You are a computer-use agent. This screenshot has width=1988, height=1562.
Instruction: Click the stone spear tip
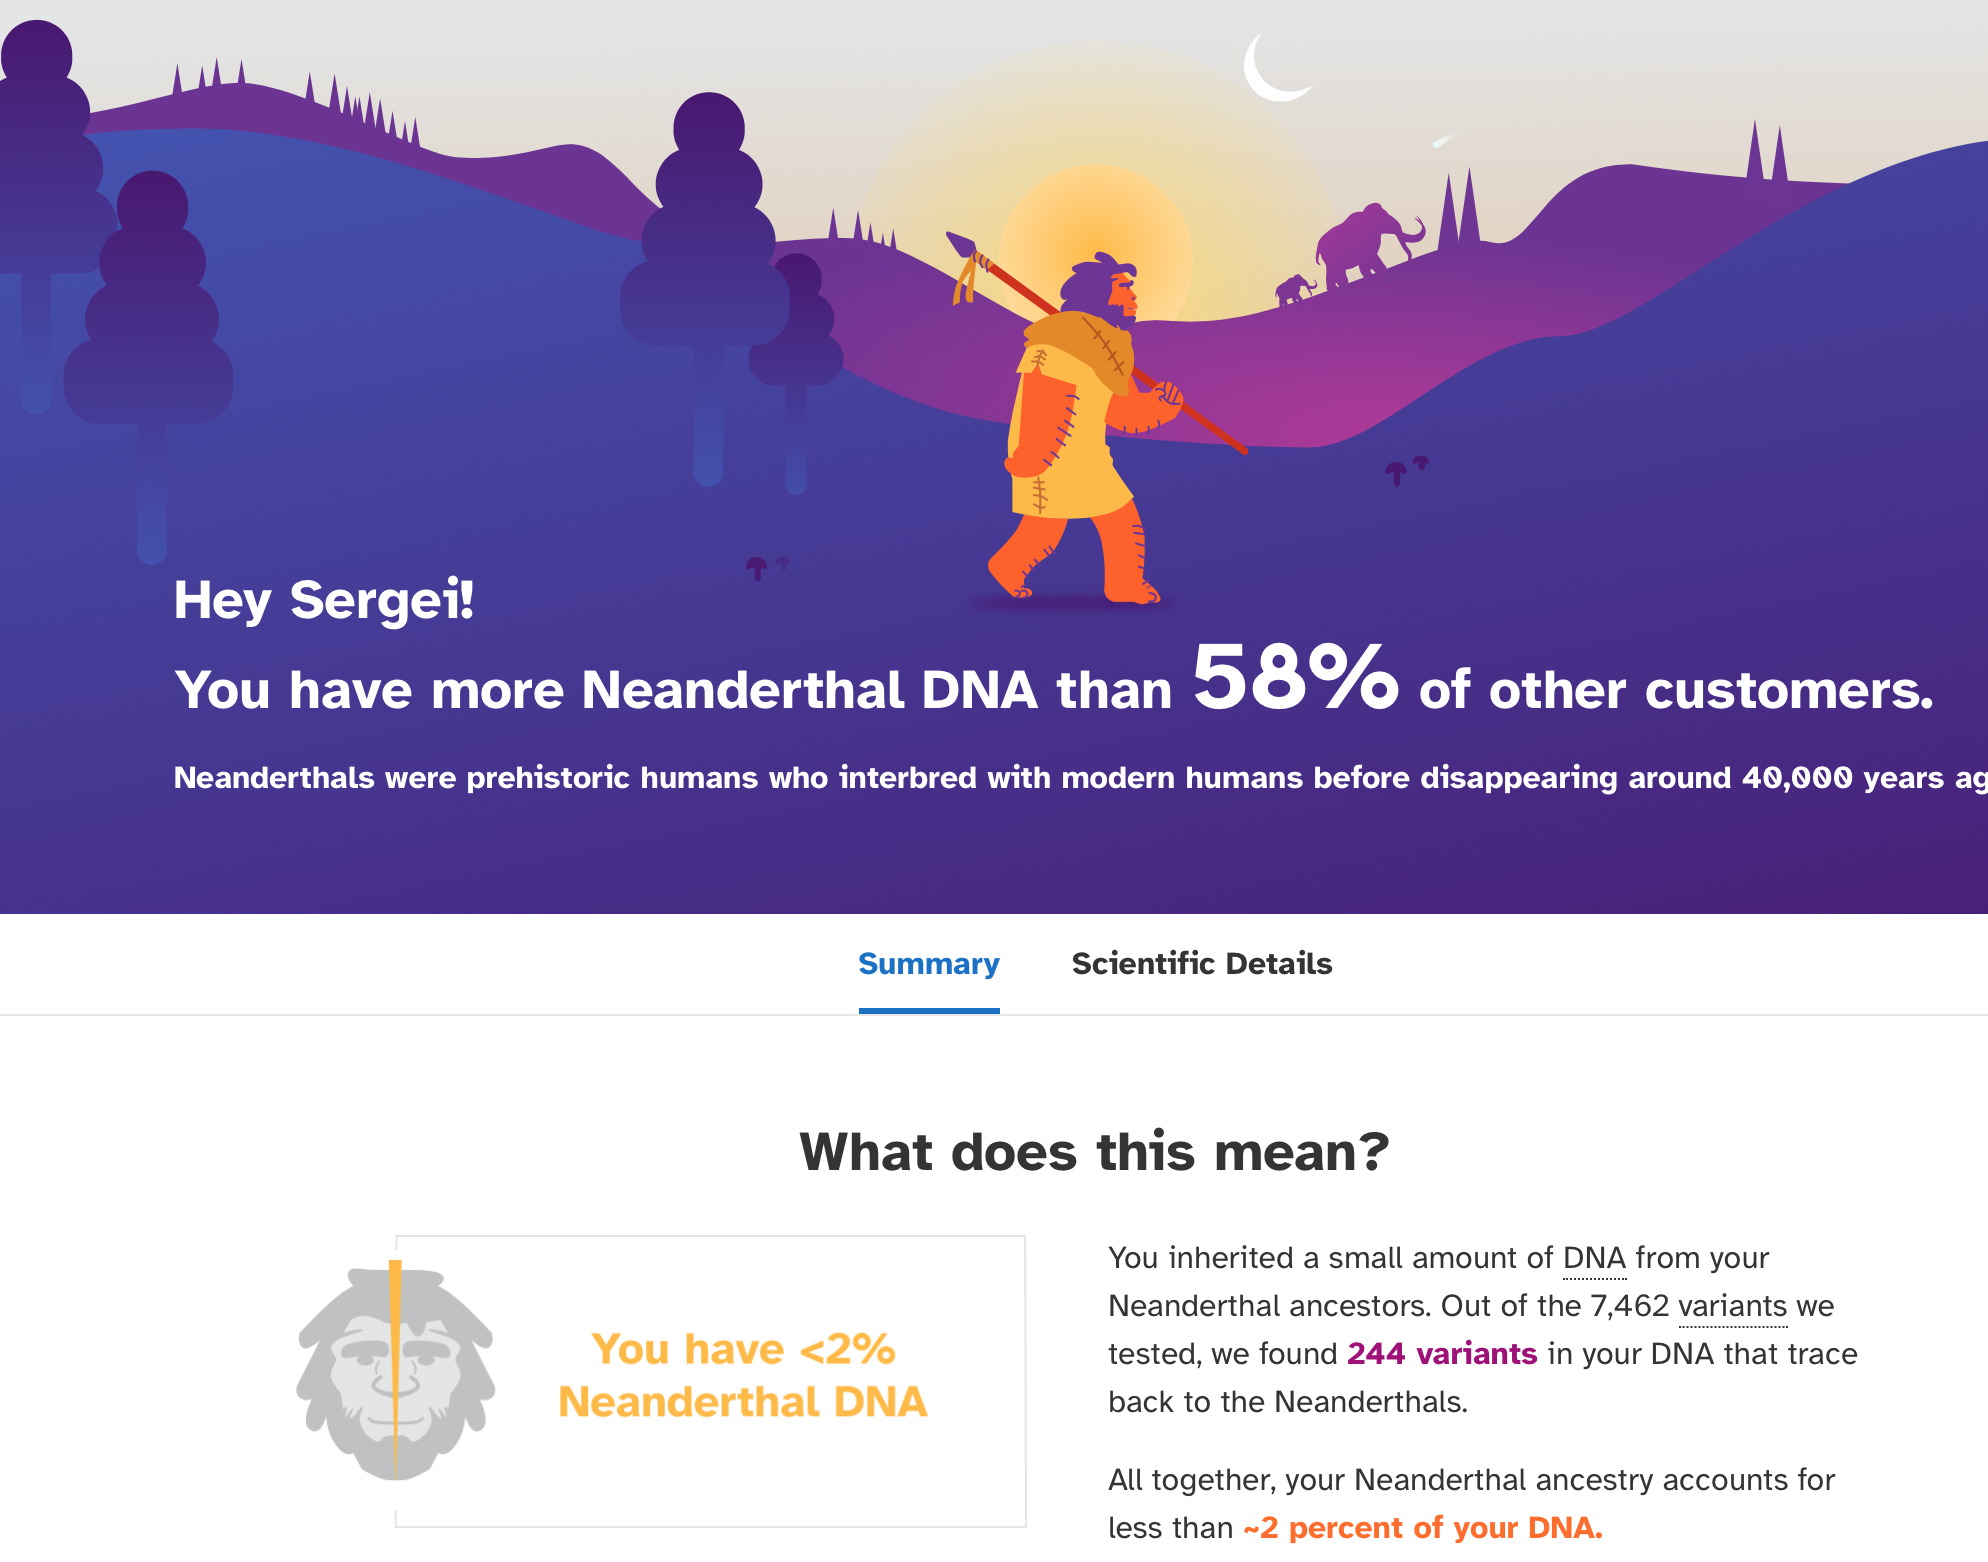961,244
